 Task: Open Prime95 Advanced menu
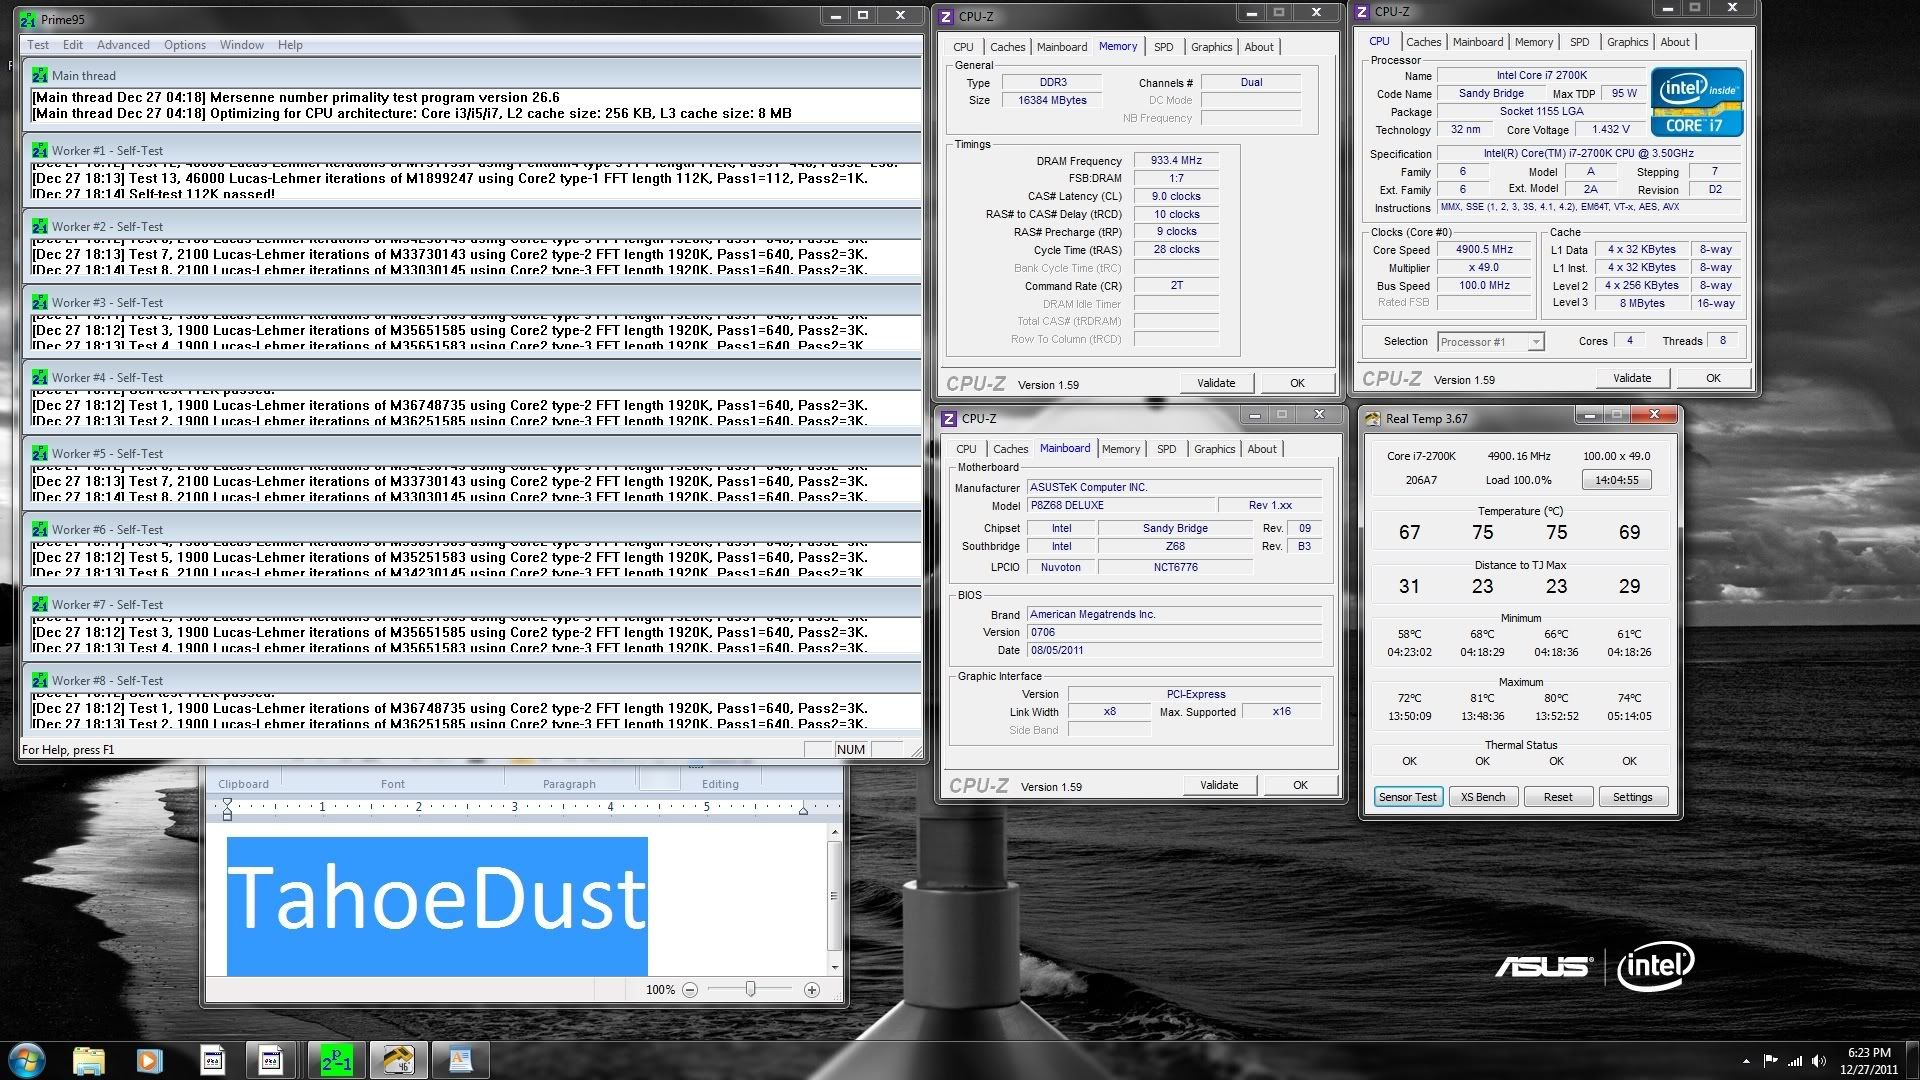coord(123,45)
